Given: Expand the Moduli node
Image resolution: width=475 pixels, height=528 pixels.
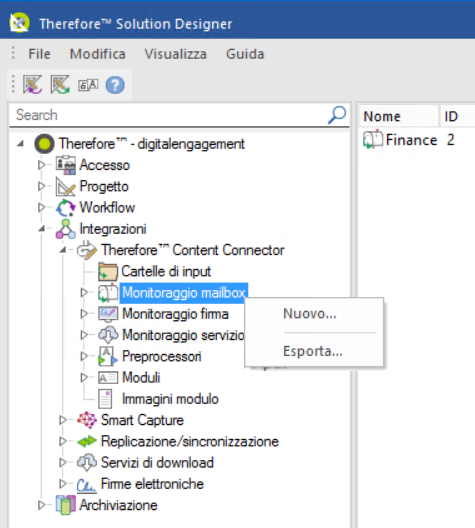Looking at the screenshot, I should coord(84,377).
